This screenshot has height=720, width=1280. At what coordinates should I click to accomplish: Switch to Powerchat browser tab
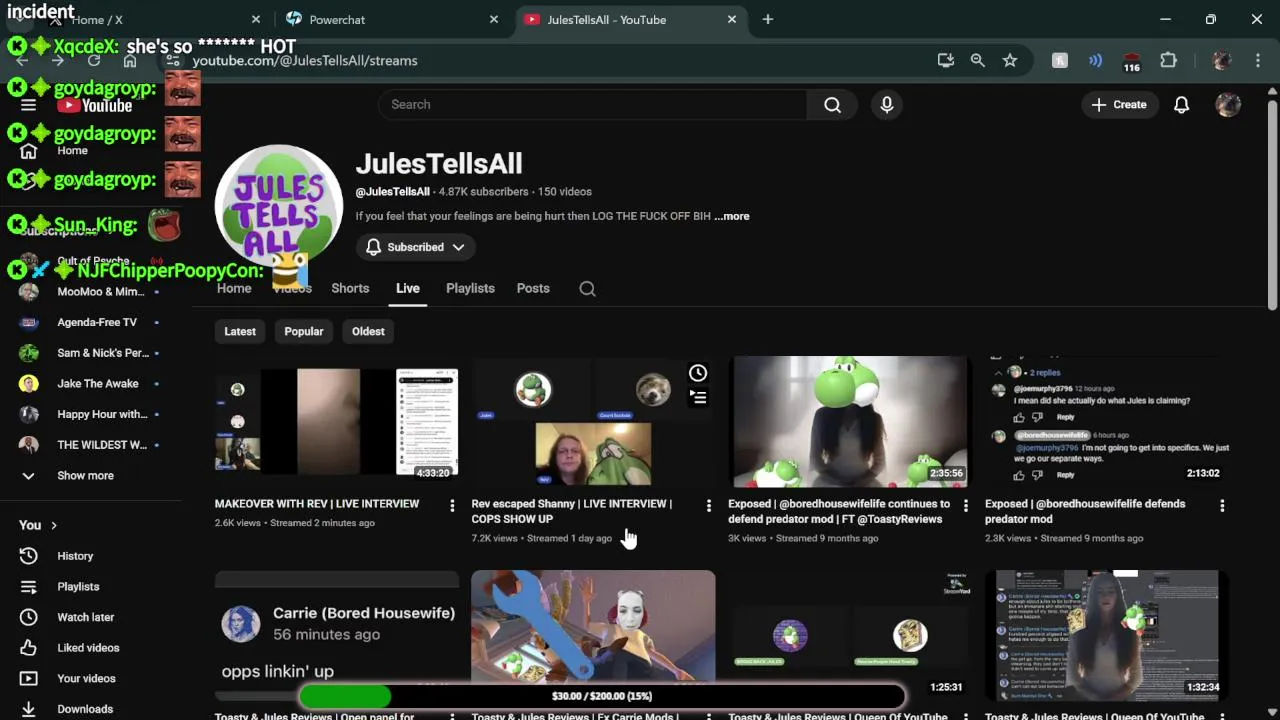tap(390, 19)
